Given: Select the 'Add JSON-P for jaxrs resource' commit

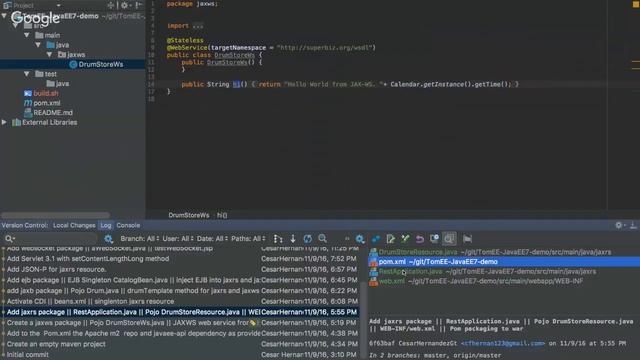Looking at the screenshot, I should click(x=180, y=269).
